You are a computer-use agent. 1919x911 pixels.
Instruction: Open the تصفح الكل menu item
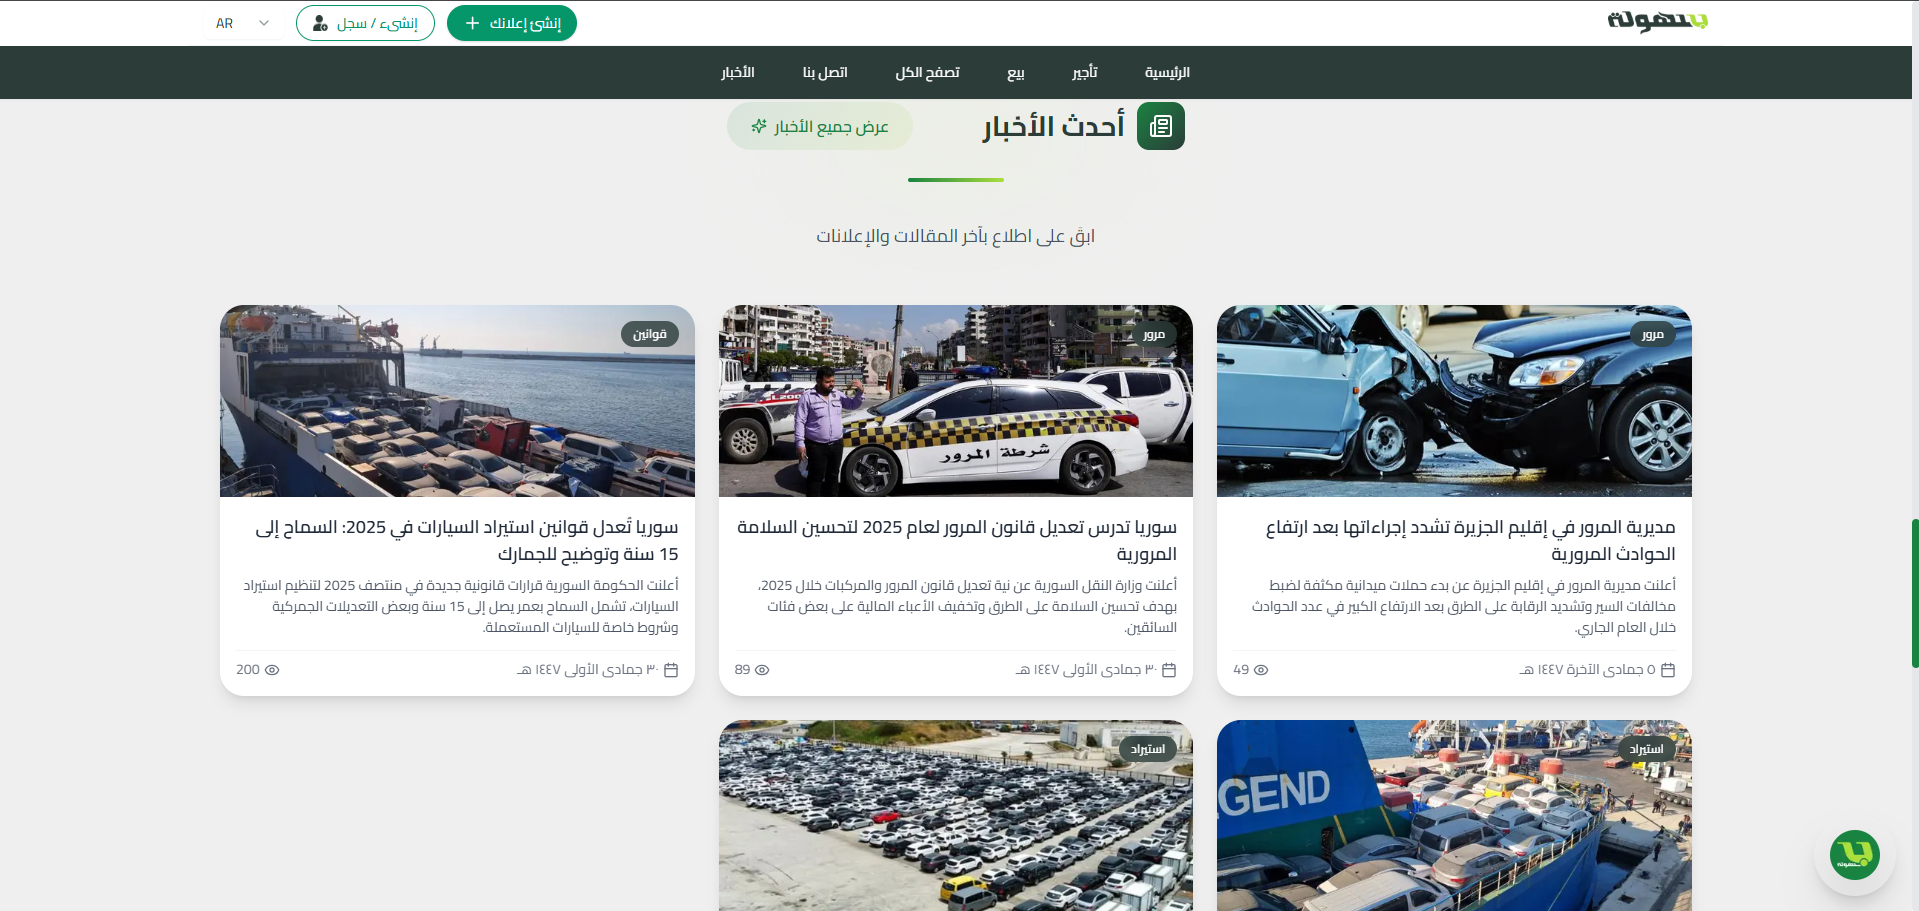pos(927,72)
